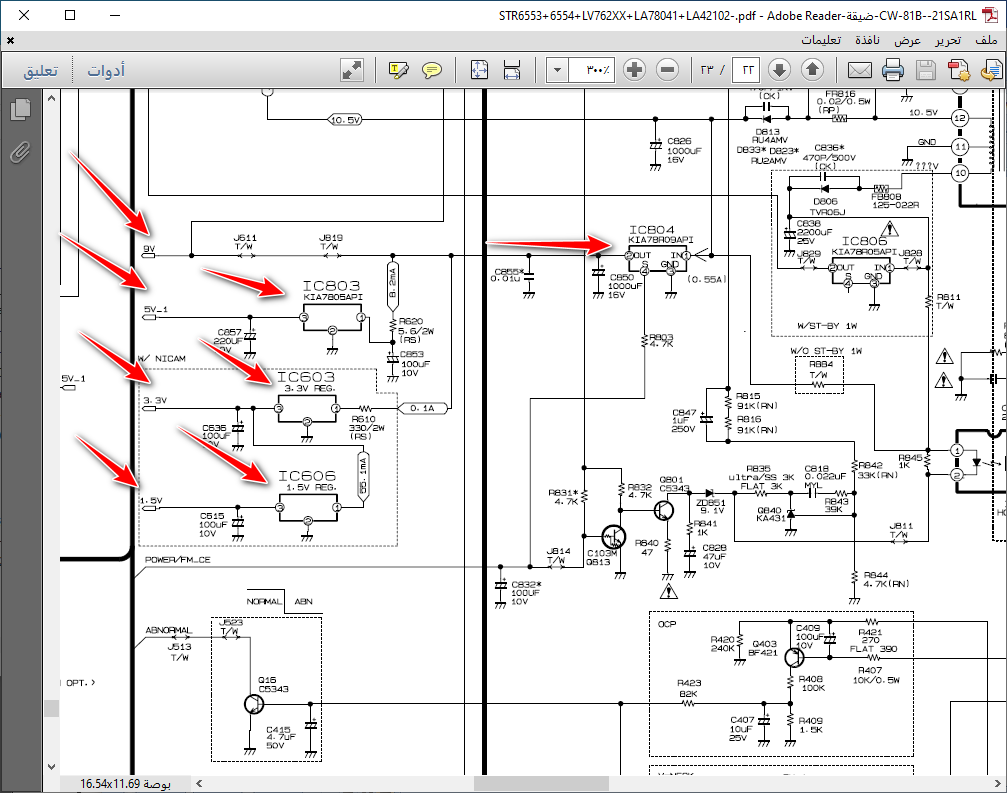Viewport: 1007px width, 793px height.
Task: Click the POWER/FM_CE signal label
Action: (178, 560)
